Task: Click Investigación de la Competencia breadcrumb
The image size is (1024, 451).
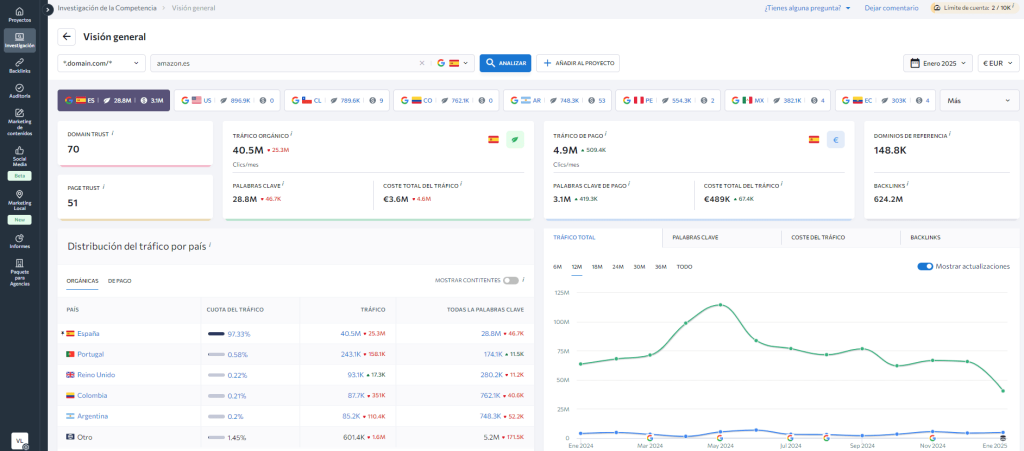Action: (x=107, y=8)
